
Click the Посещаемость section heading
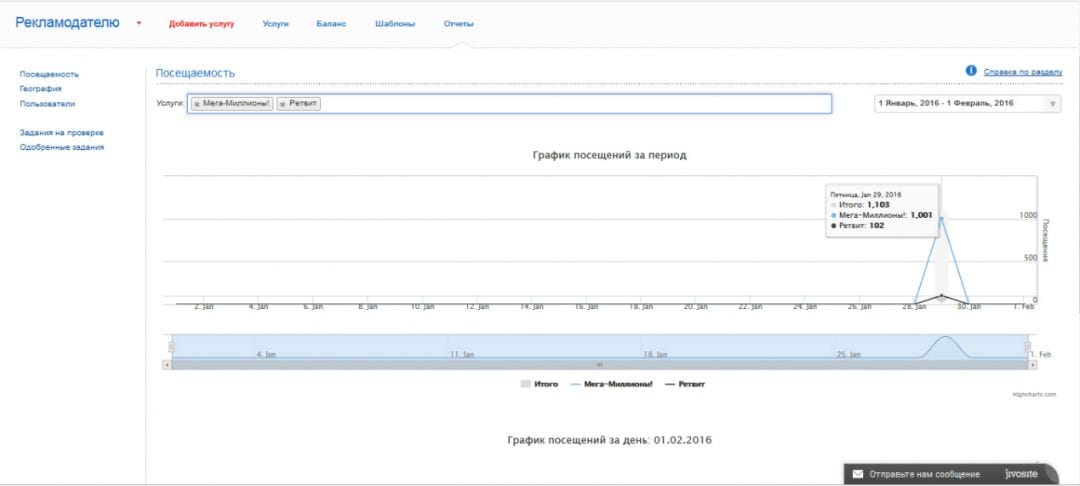click(x=196, y=73)
